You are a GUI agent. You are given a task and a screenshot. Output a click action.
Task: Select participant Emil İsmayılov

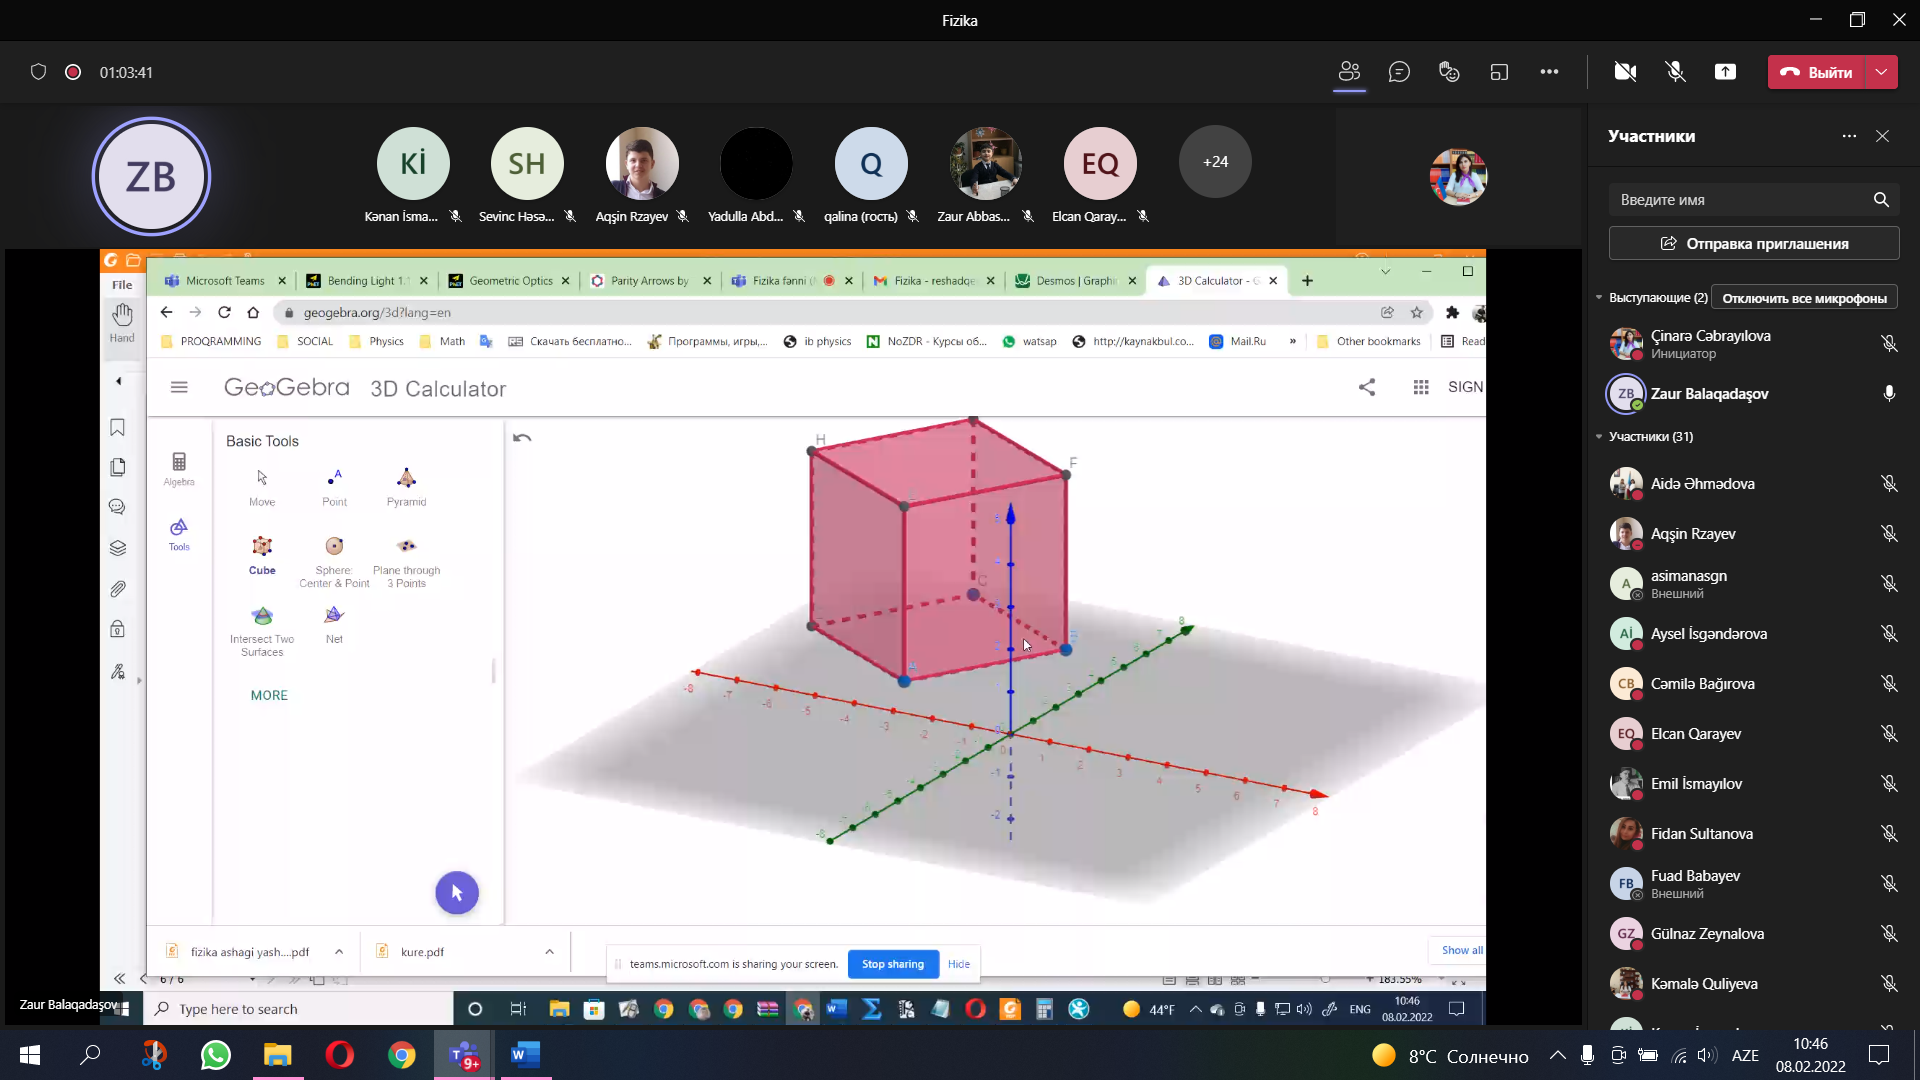(1753, 784)
